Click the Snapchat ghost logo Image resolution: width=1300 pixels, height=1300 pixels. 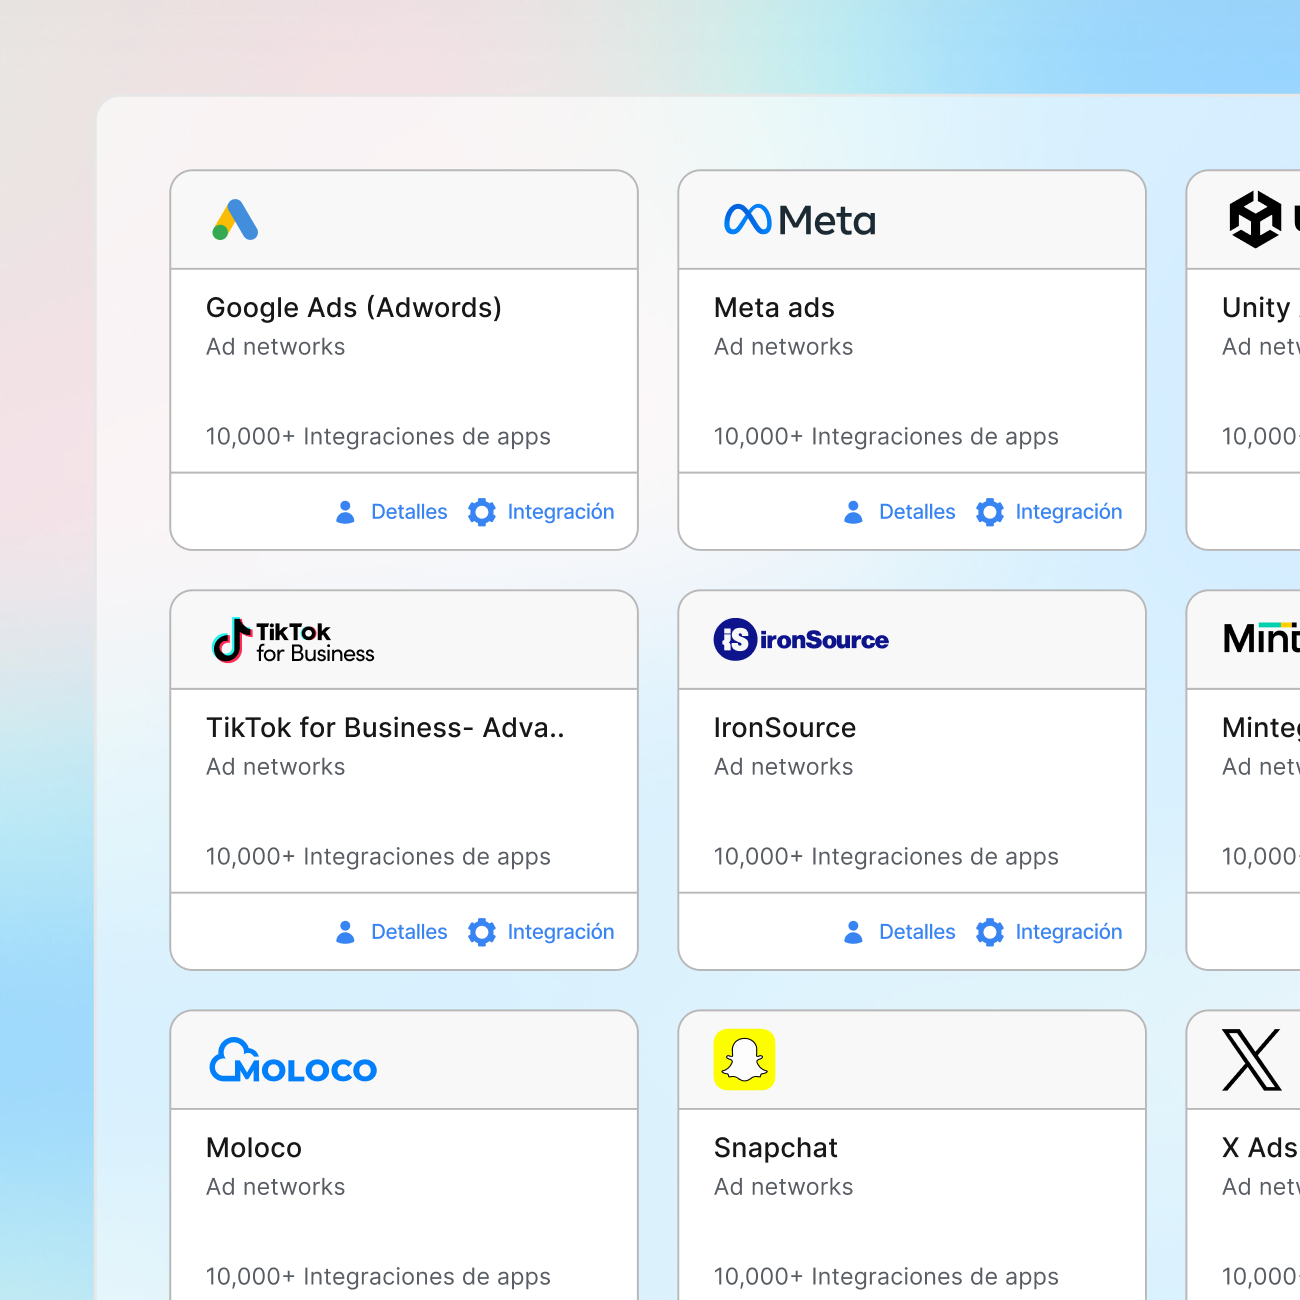pyautogui.click(x=744, y=1059)
